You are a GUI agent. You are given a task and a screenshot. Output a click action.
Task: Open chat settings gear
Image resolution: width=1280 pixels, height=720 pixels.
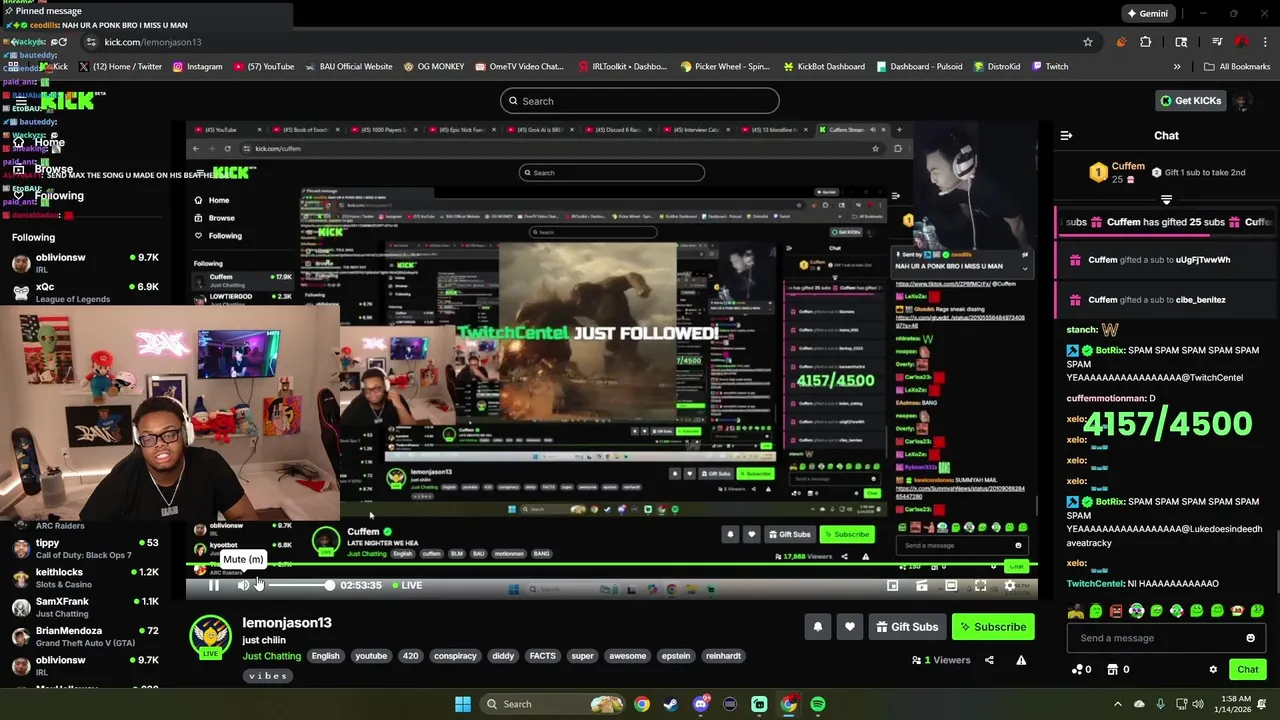[1213, 670]
